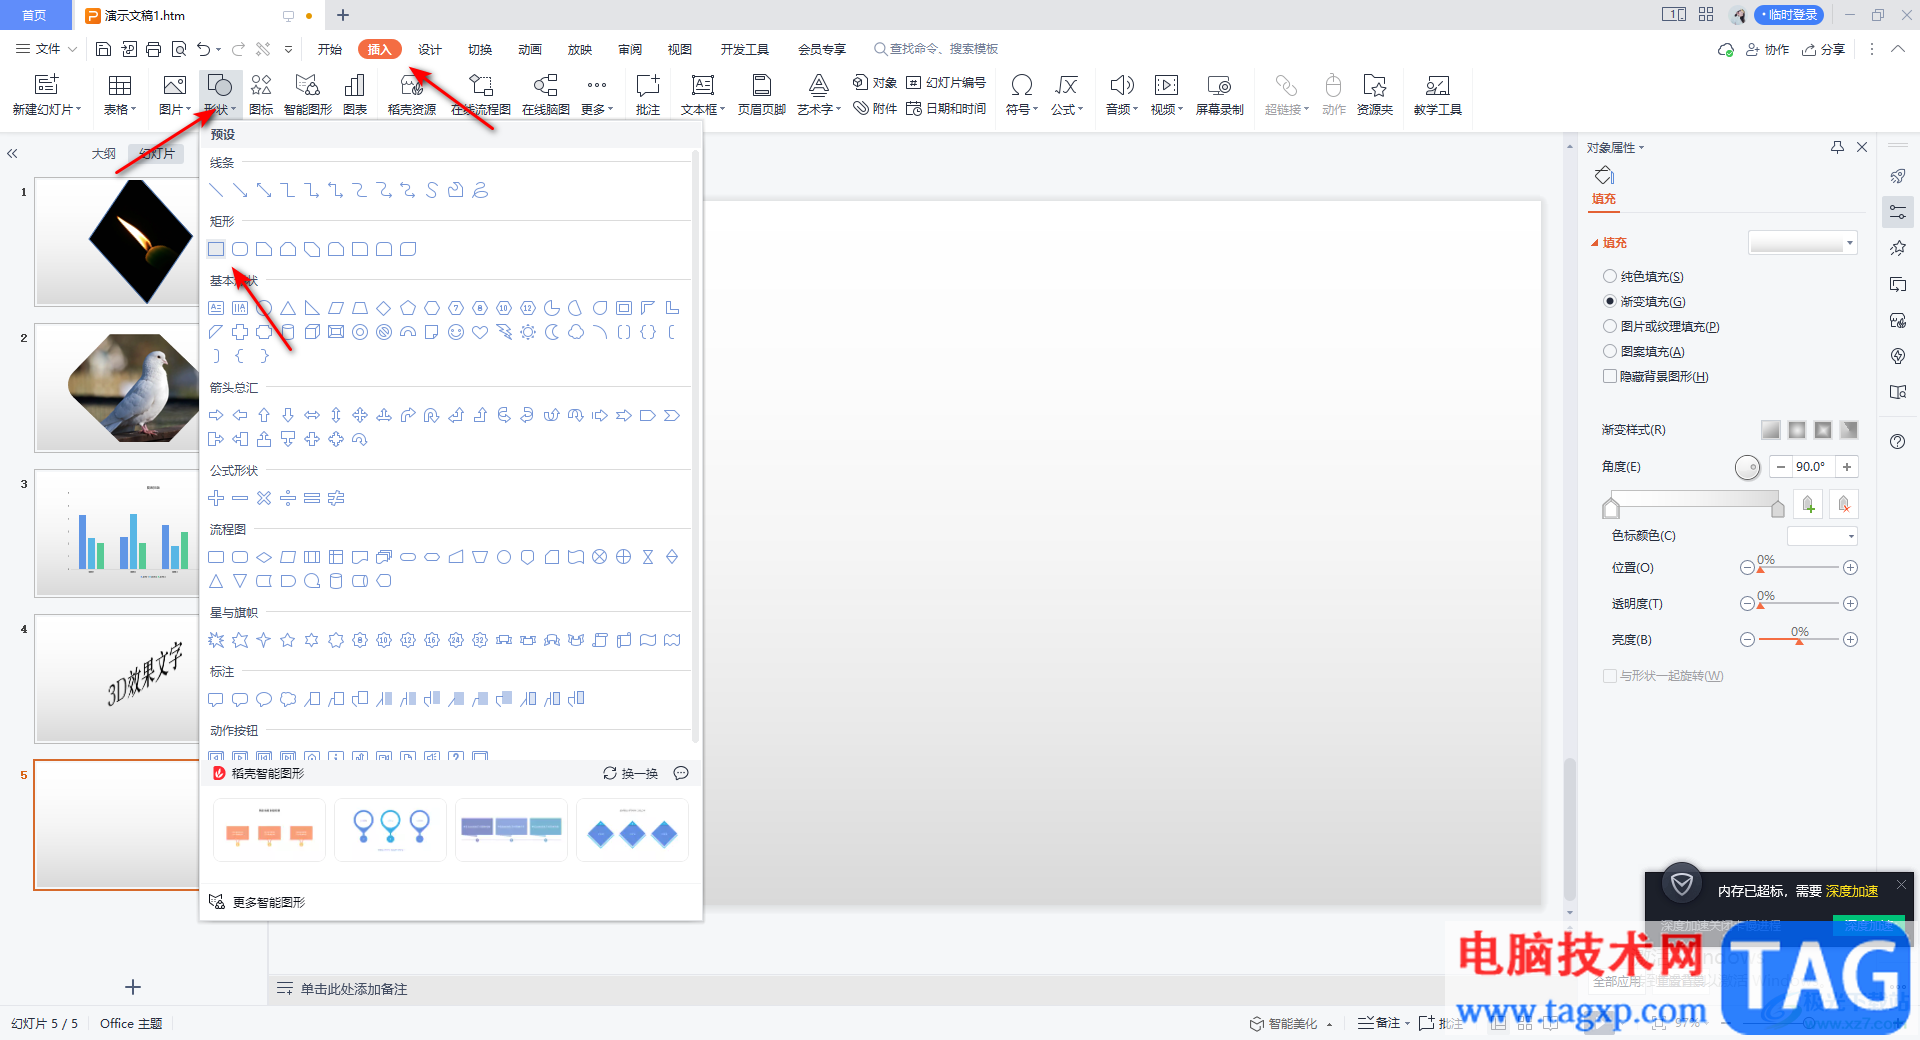Select 图案填充 pattern fill
Image resolution: width=1920 pixels, height=1040 pixels.
click(1644, 351)
